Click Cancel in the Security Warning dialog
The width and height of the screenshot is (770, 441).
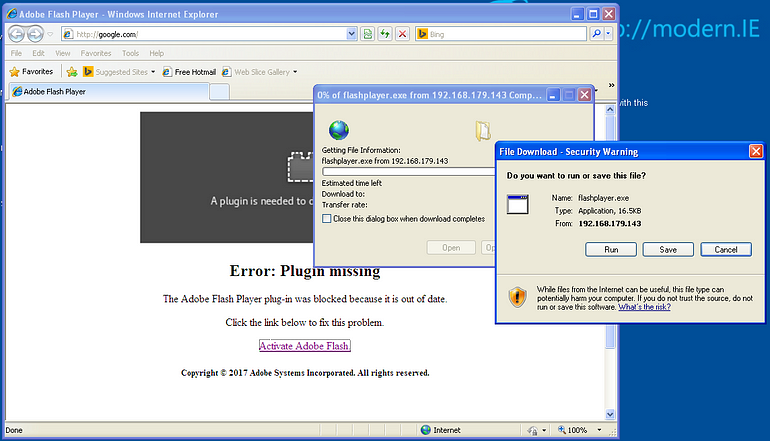tap(726, 249)
